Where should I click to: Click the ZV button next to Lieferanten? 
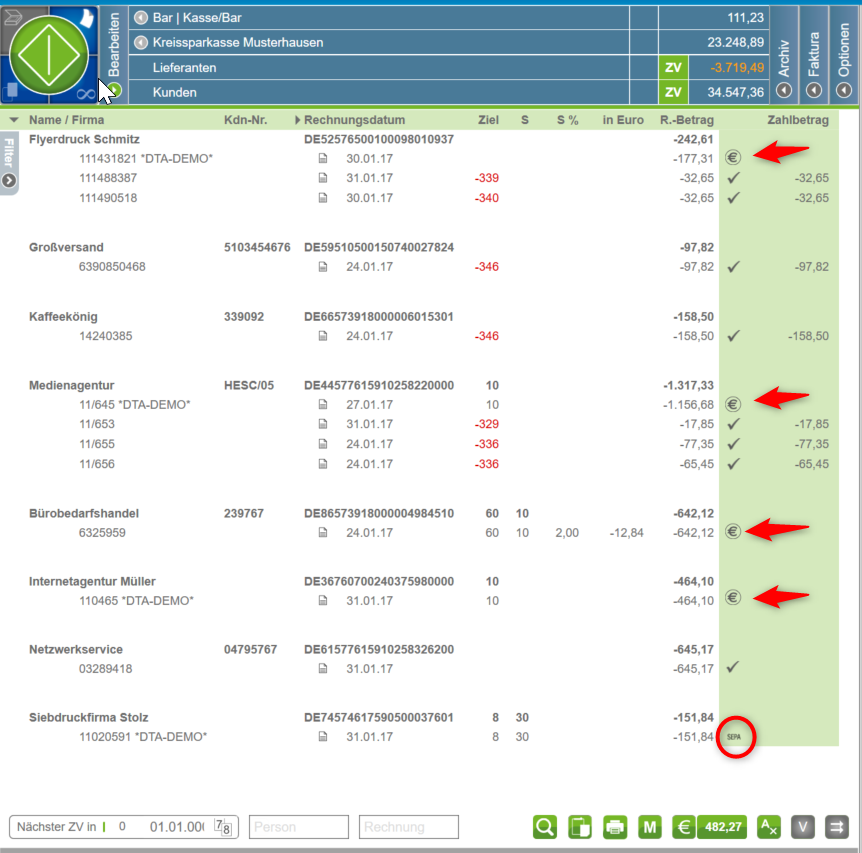(673, 68)
